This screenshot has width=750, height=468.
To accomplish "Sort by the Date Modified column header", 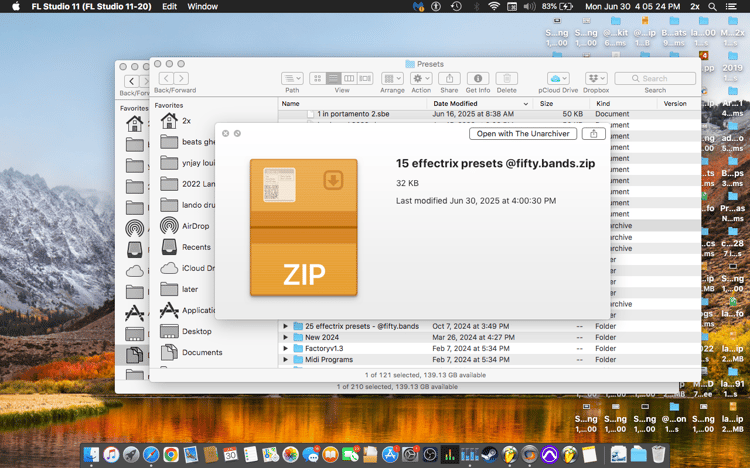I will tap(480, 103).
